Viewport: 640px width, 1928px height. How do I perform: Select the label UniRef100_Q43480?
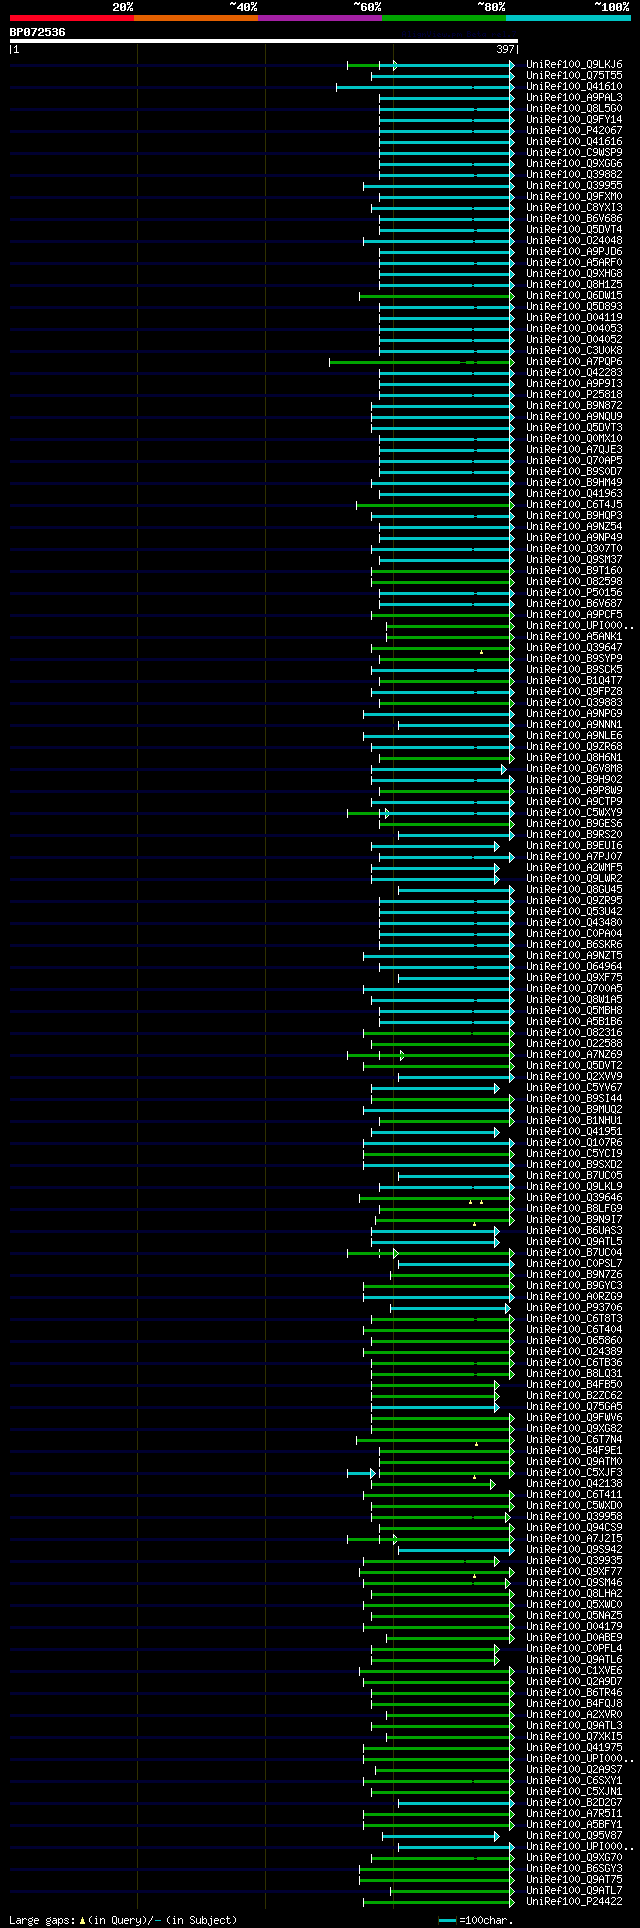coord(574,922)
